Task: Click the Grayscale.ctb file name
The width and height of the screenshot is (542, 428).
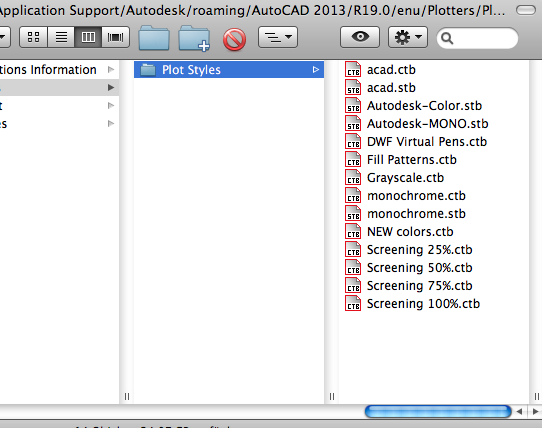Action: [x=405, y=178]
